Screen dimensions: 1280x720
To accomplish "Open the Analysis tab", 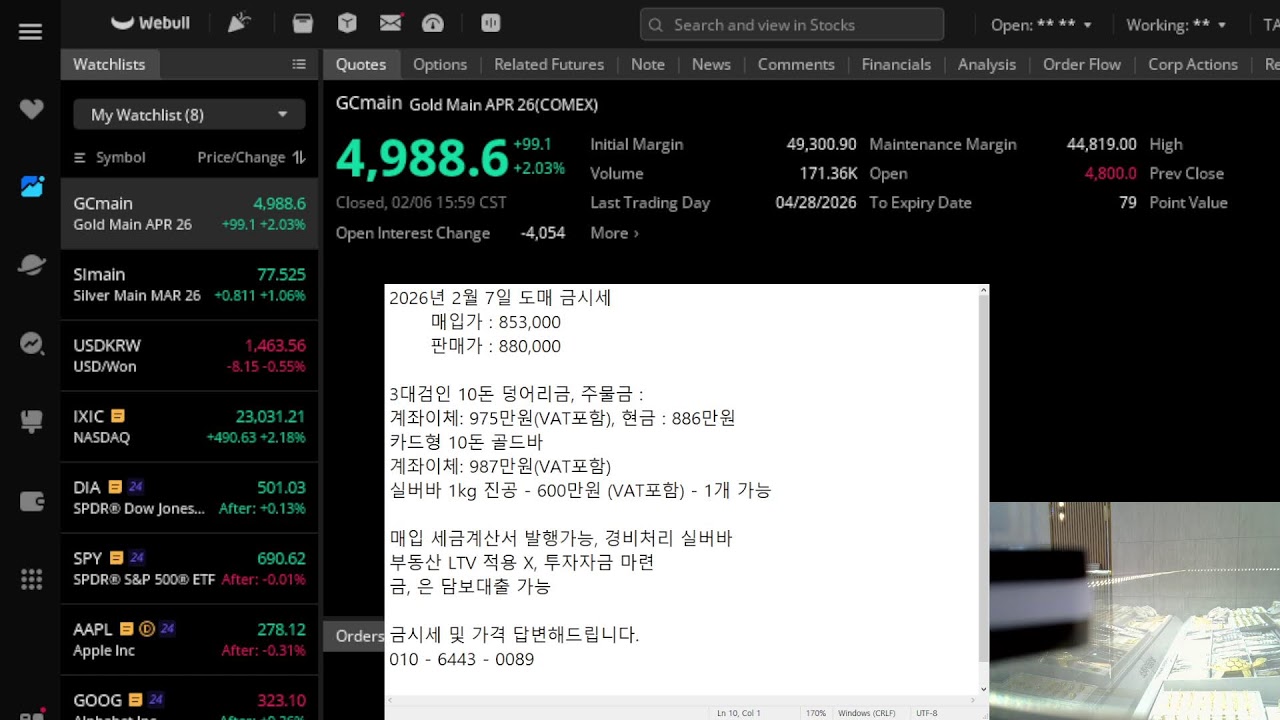I will coord(987,64).
